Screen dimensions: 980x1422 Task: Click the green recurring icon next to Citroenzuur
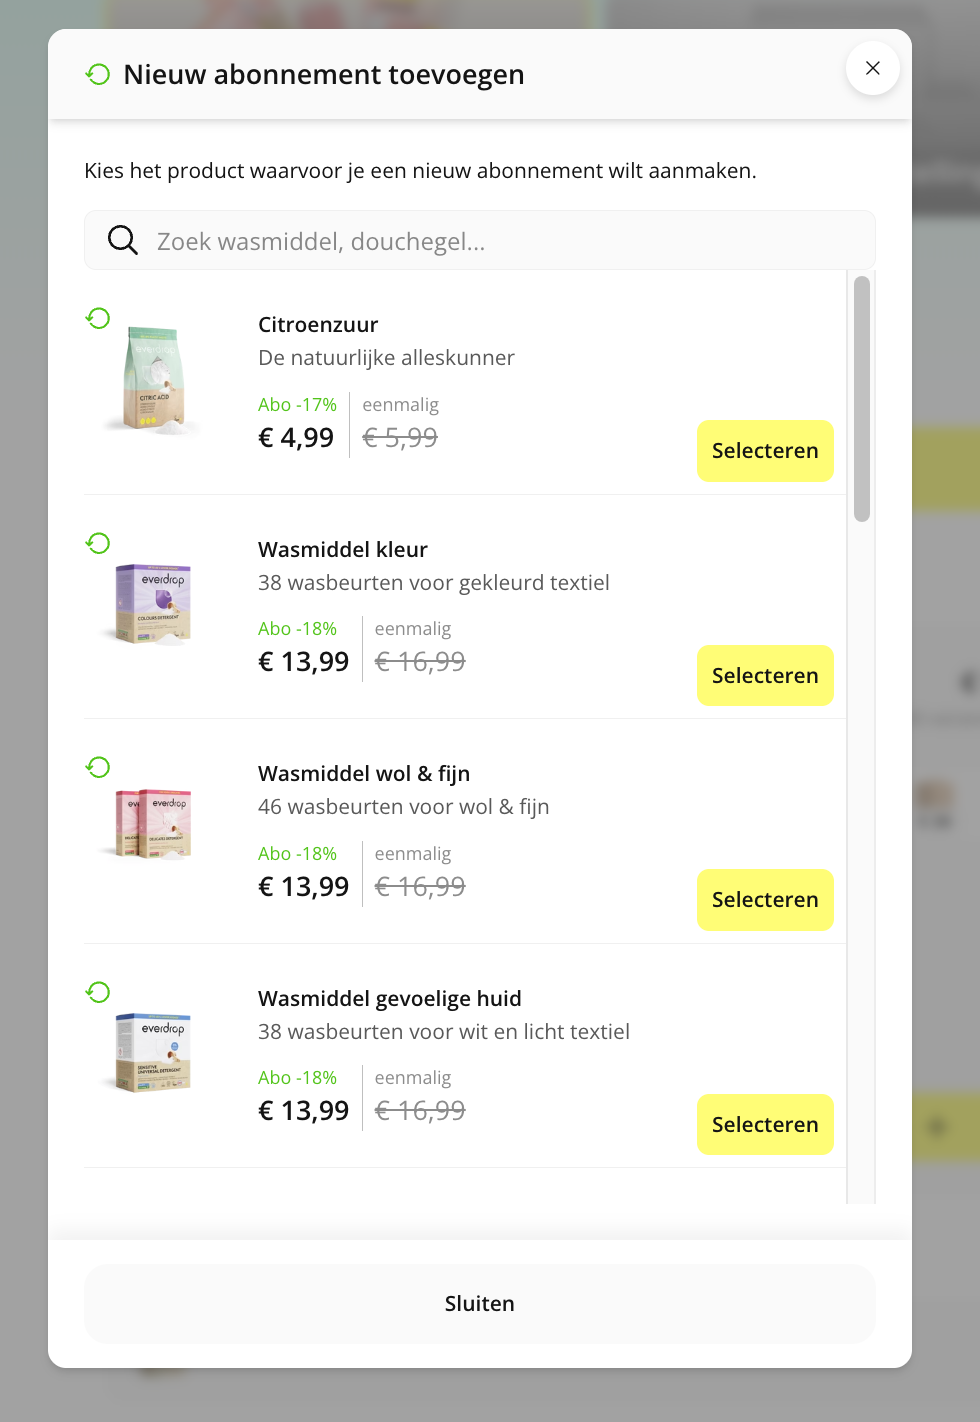pos(97,318)
